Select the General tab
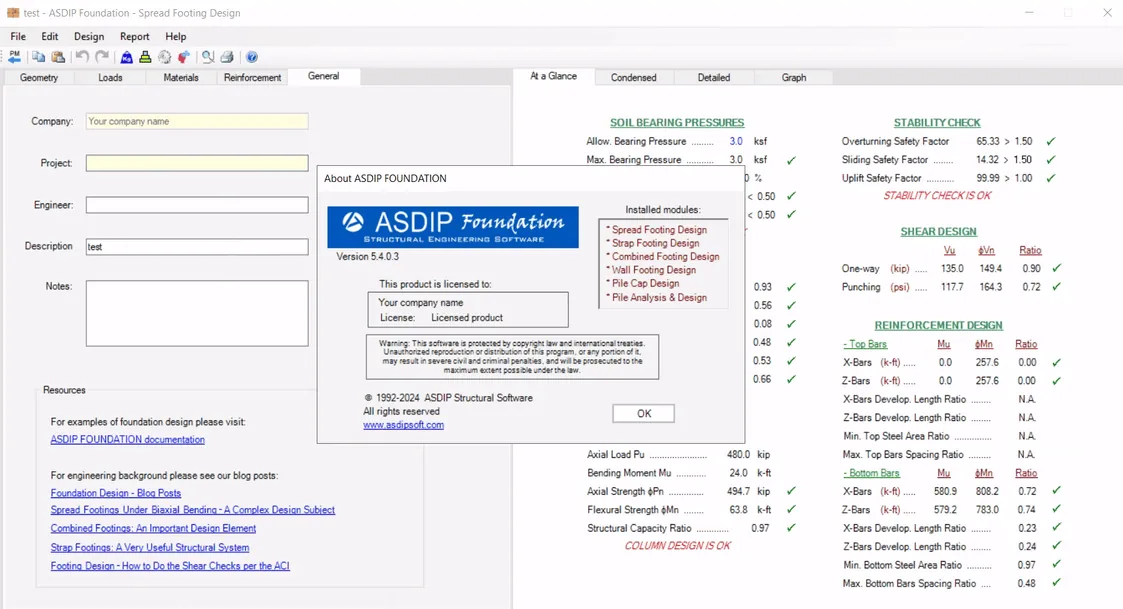Screen dimensions: 1123x609 click(324, 76)
